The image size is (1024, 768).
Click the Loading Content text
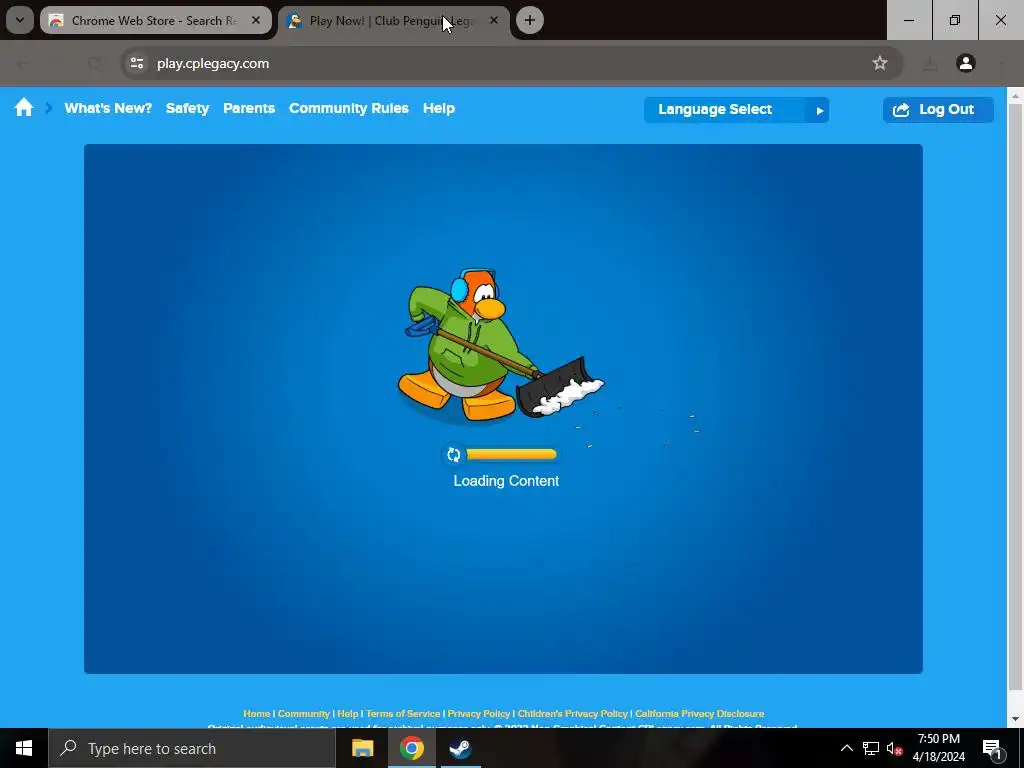pos(506,481)
